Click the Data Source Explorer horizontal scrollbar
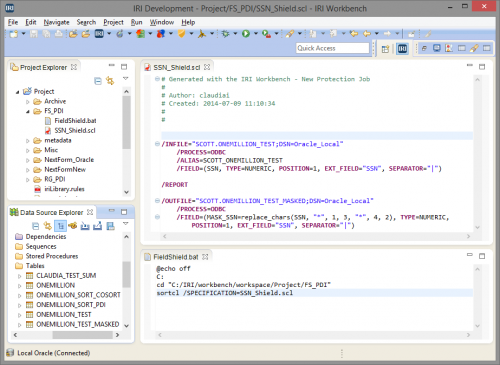 coord(82,335)
